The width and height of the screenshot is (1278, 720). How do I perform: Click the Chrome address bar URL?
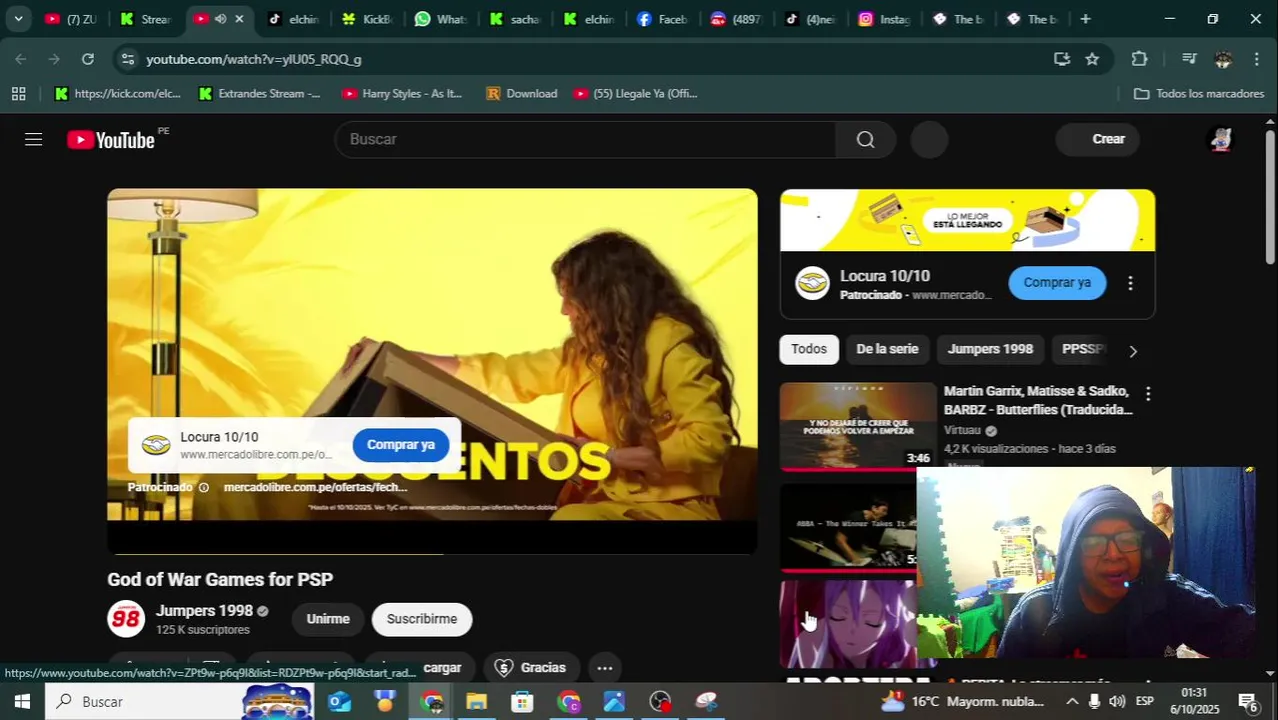(x=254, y=59)
